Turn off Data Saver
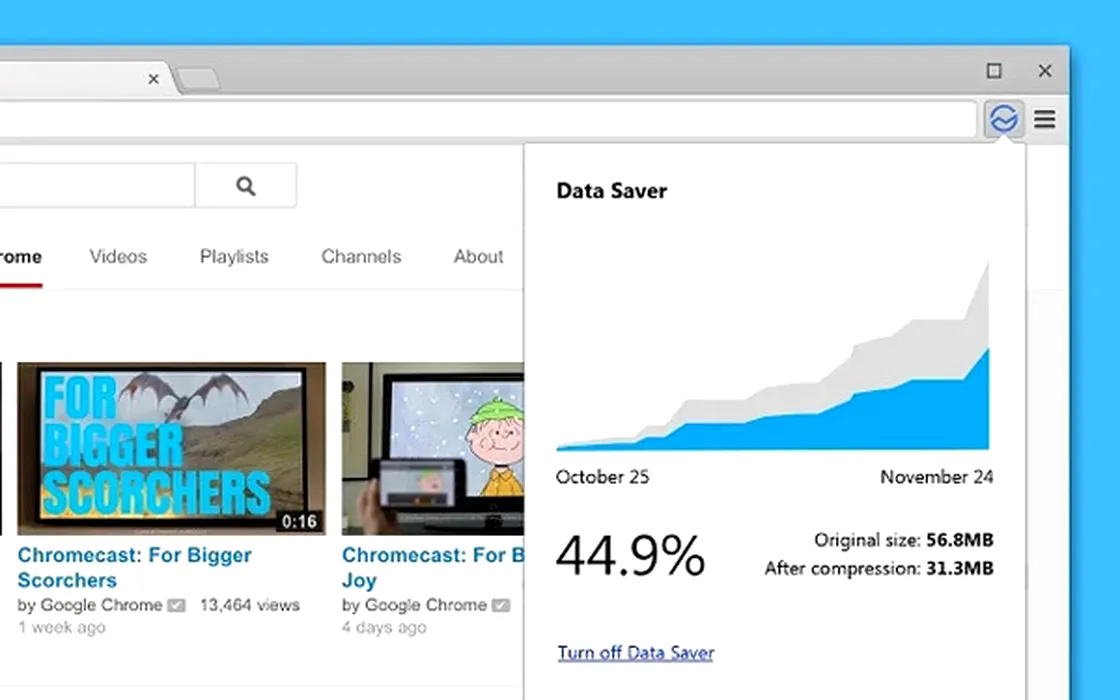1120x700 pixels. 636,653
